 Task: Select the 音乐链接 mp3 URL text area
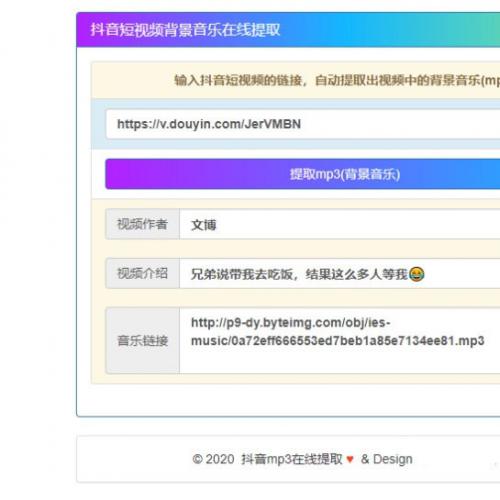[340, 340]
